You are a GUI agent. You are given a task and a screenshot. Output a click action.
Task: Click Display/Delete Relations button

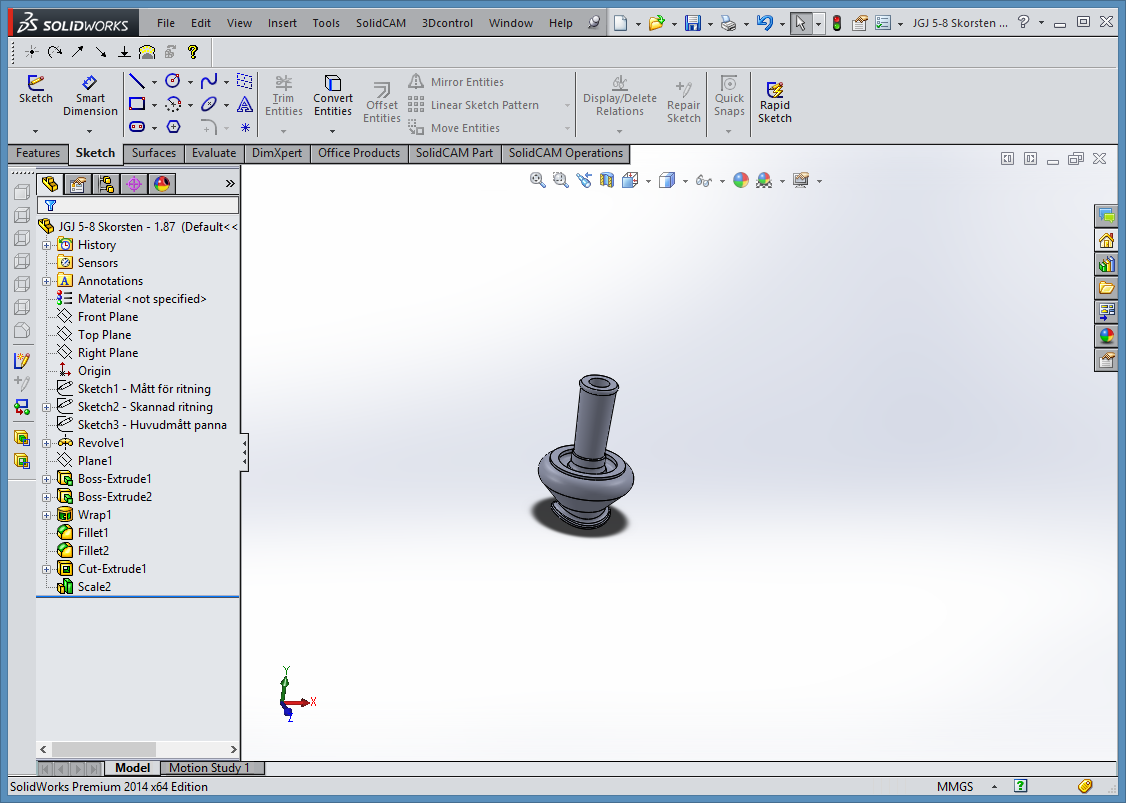point(620,96)
